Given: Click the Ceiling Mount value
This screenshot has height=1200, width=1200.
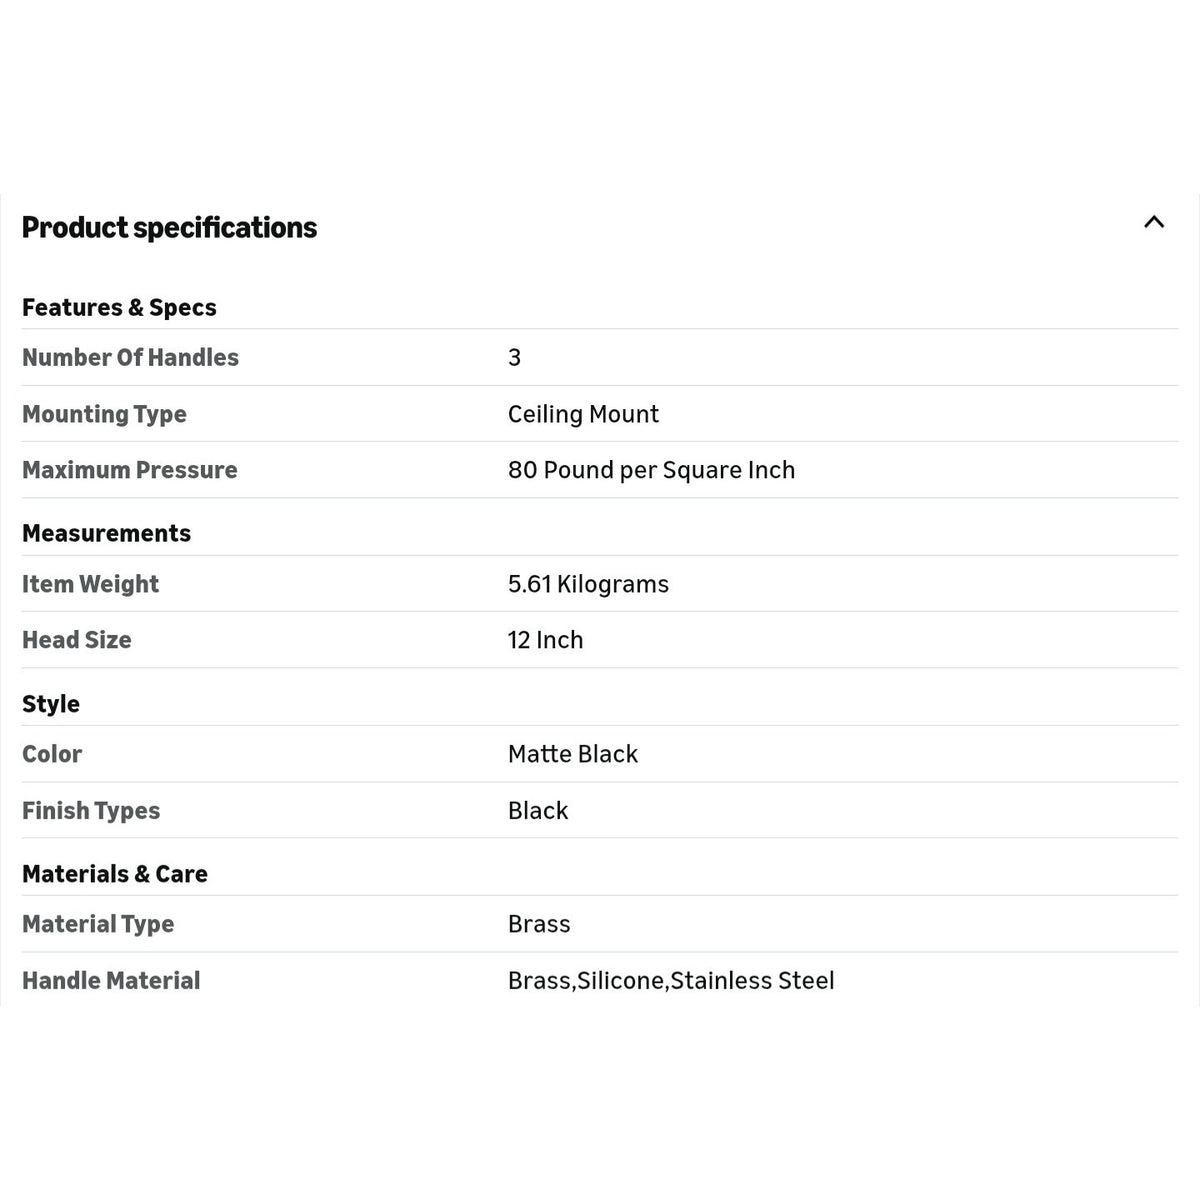Looking at the screenshot, I should coord(583,414).
